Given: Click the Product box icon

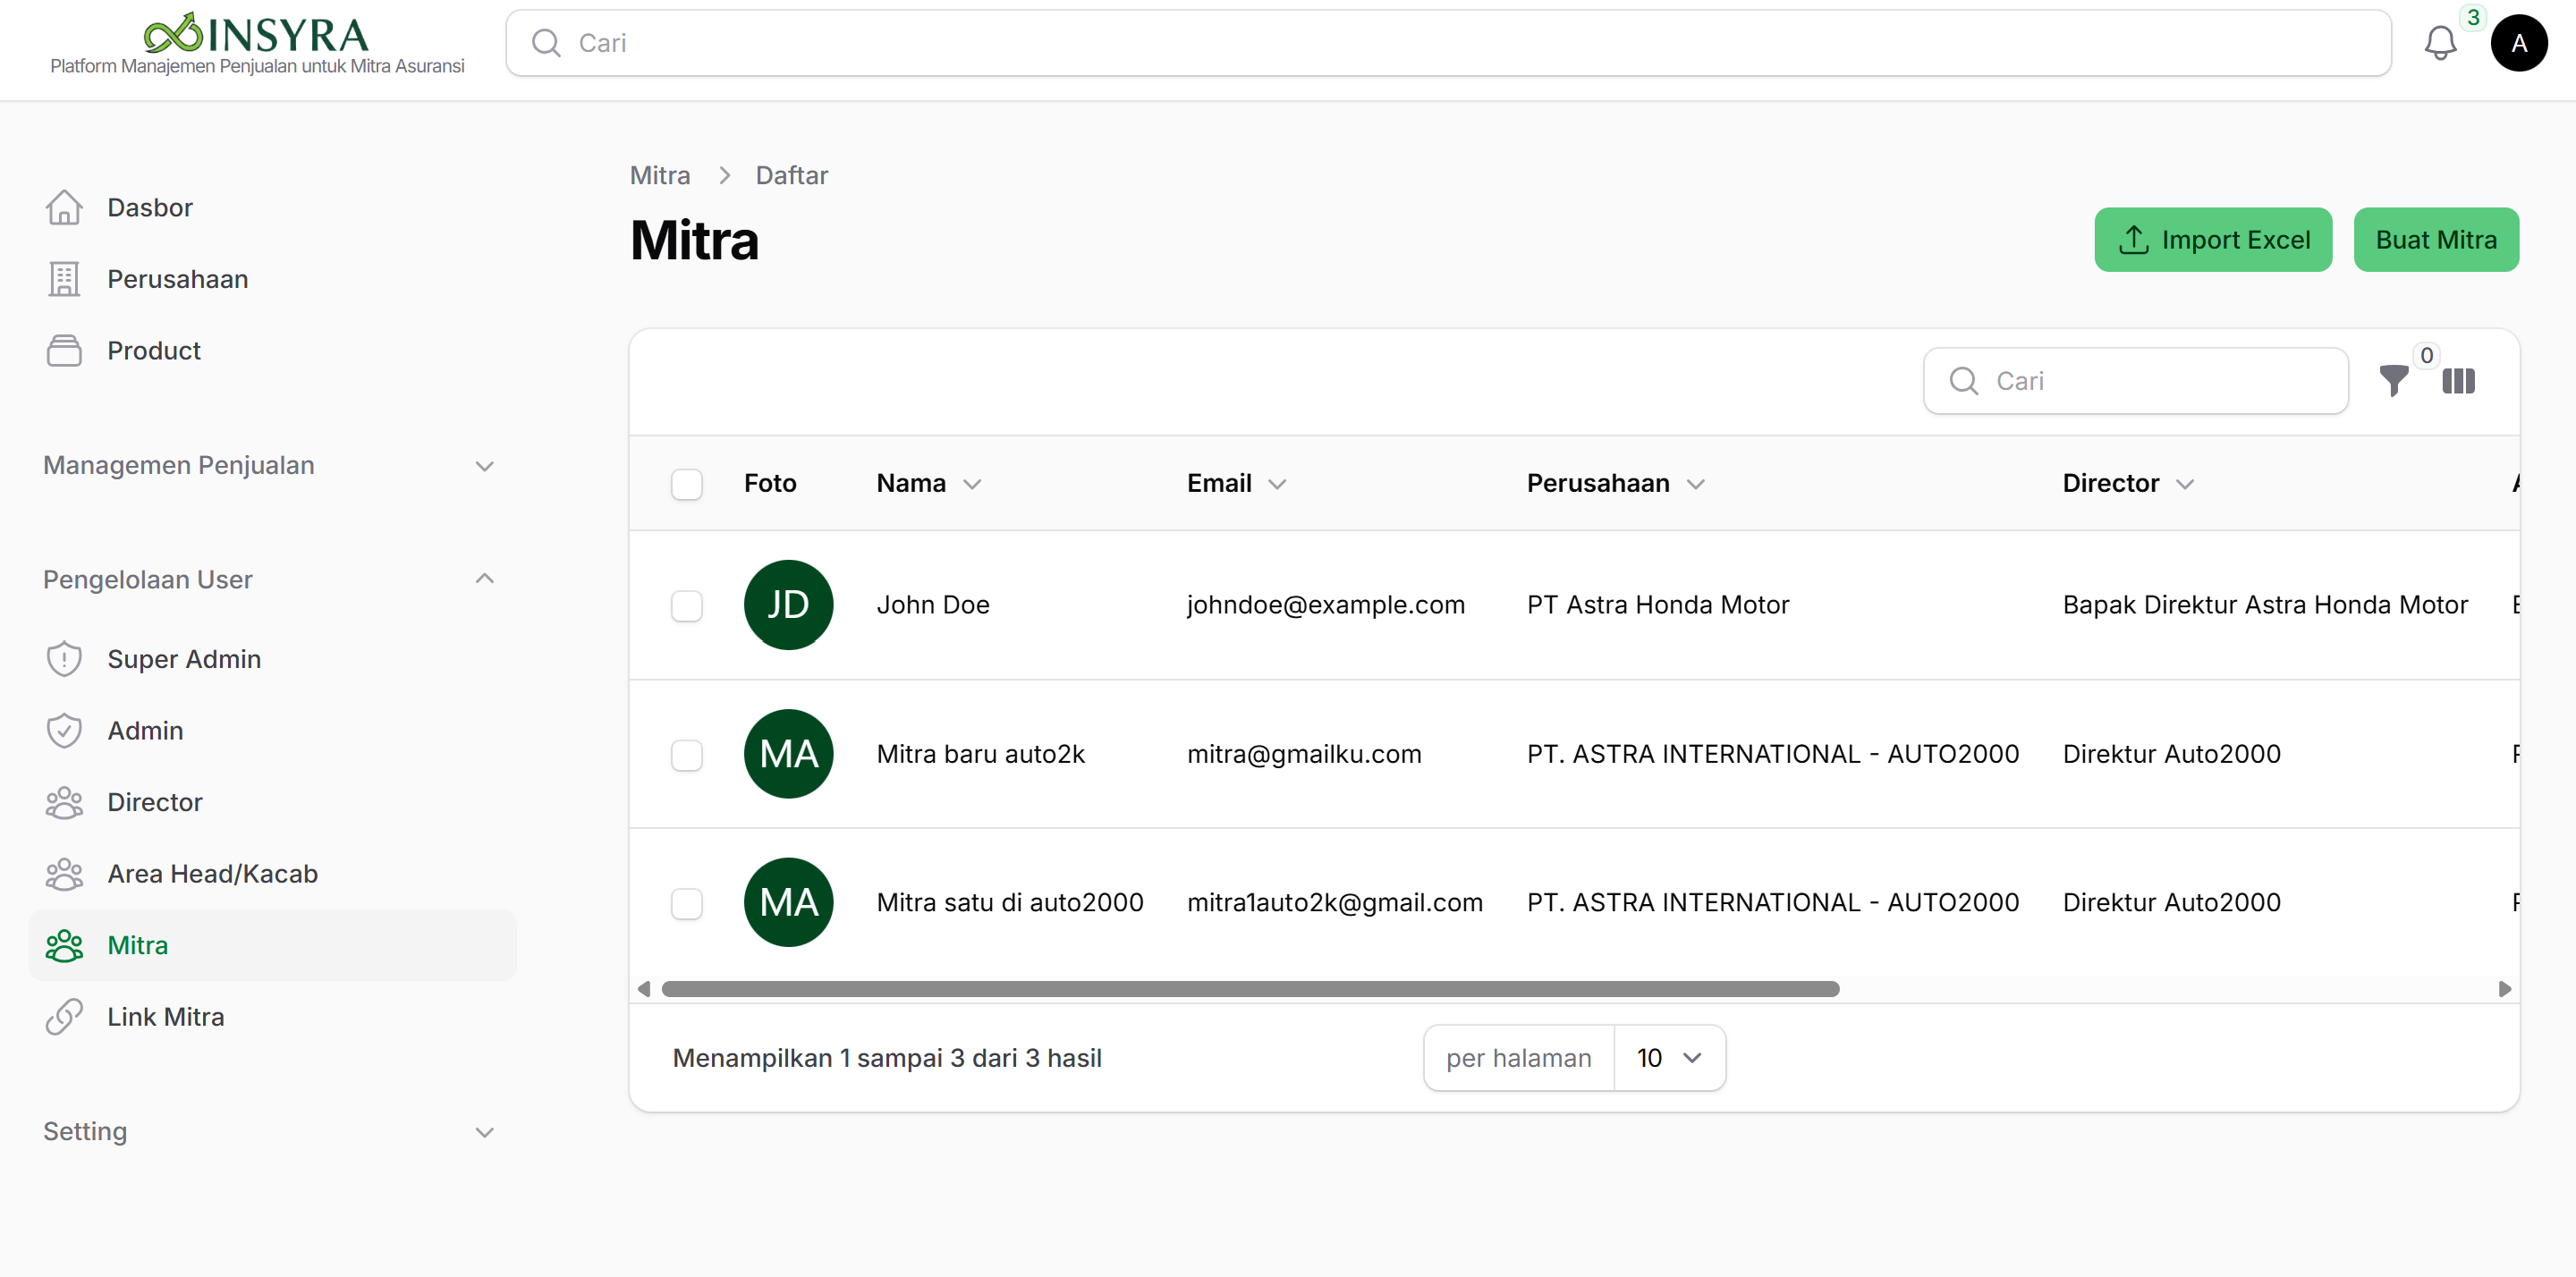Looking at the screenshot, I should pos(64,351).
